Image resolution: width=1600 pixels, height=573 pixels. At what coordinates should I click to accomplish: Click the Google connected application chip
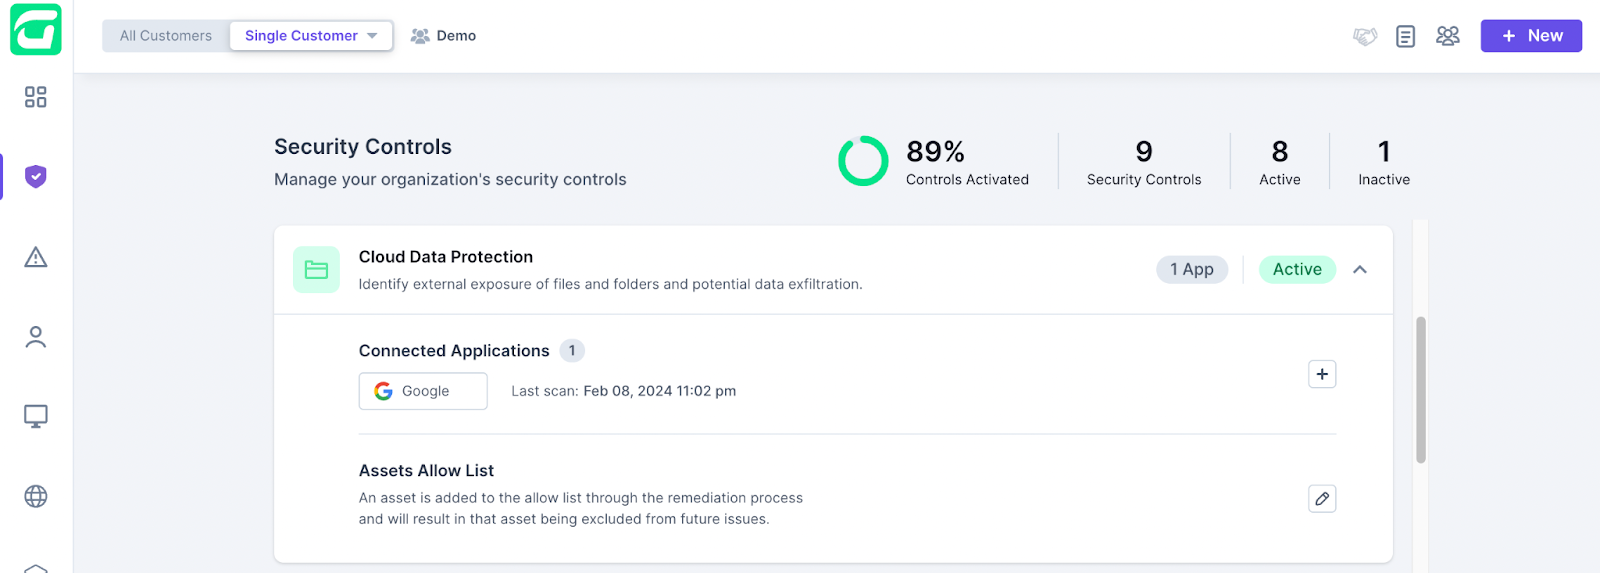pyautogui.click(x=423, y=391)
